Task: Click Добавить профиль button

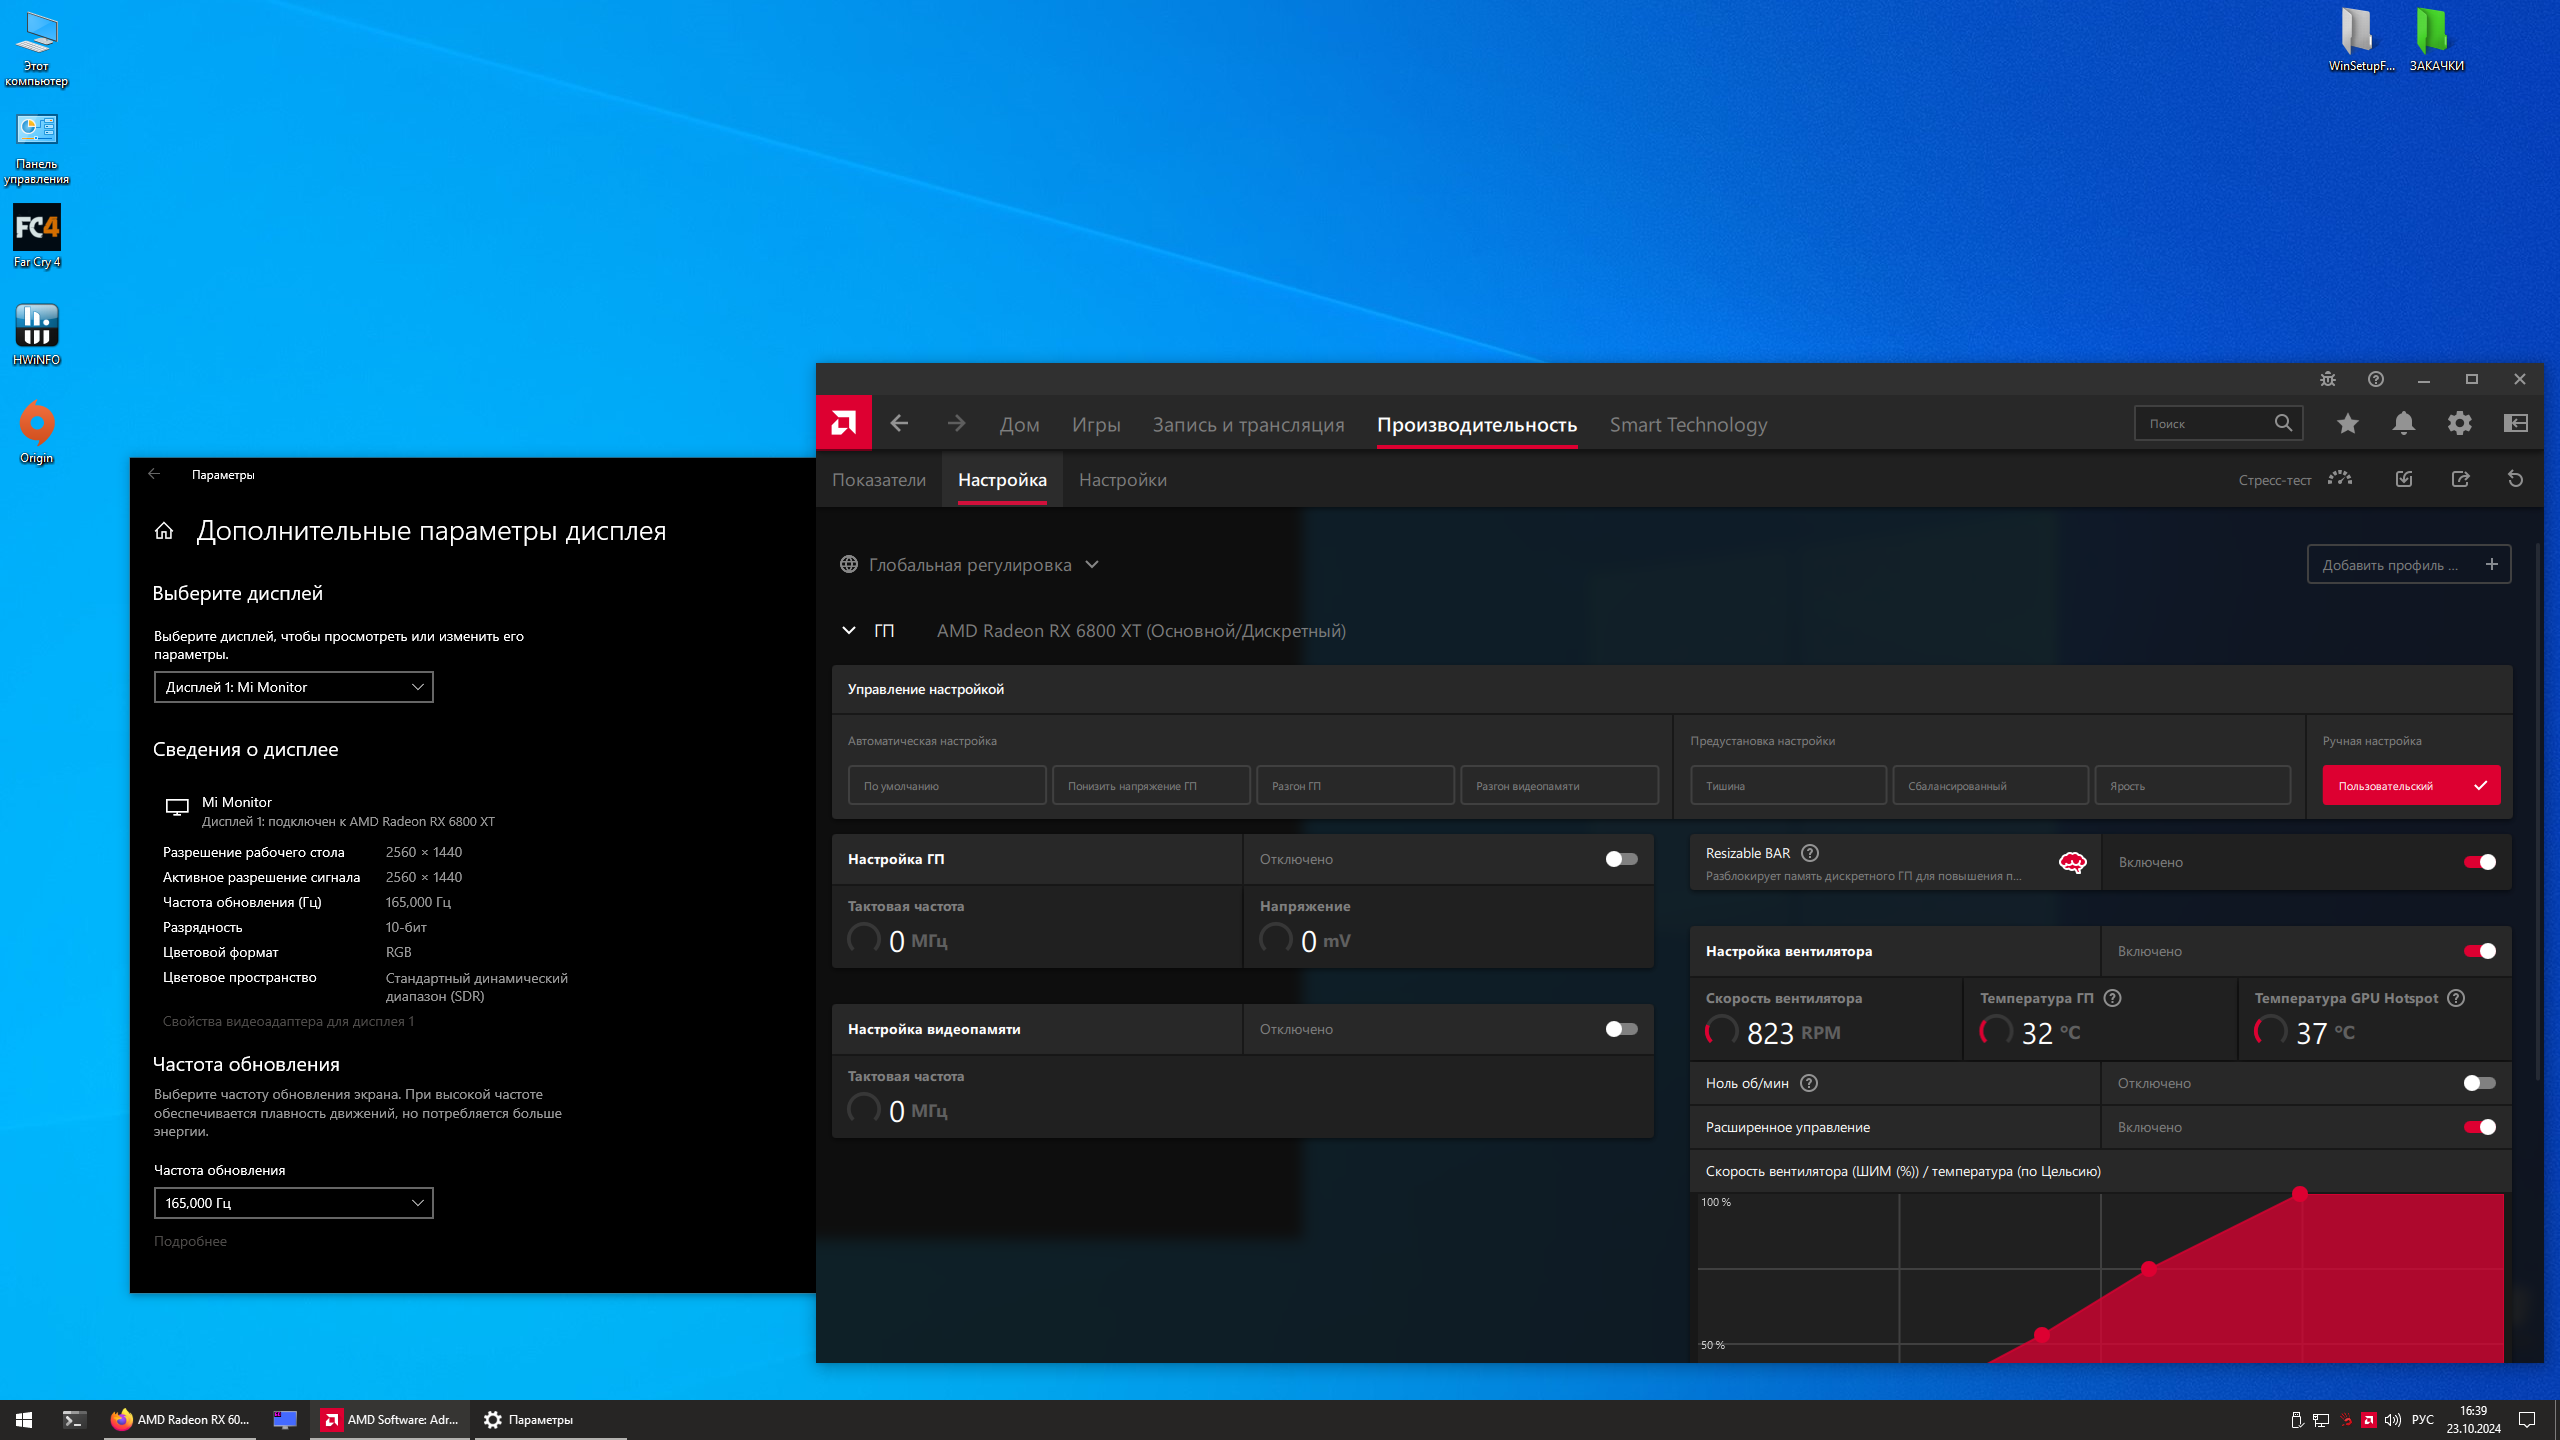Action: [2408, 565]
